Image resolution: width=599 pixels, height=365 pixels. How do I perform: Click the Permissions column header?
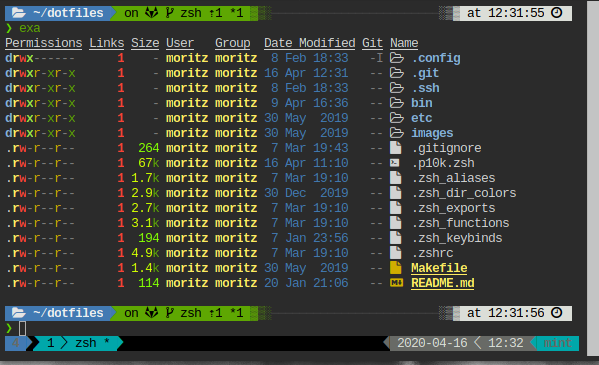pyautogui.click(x=44, y=43)
